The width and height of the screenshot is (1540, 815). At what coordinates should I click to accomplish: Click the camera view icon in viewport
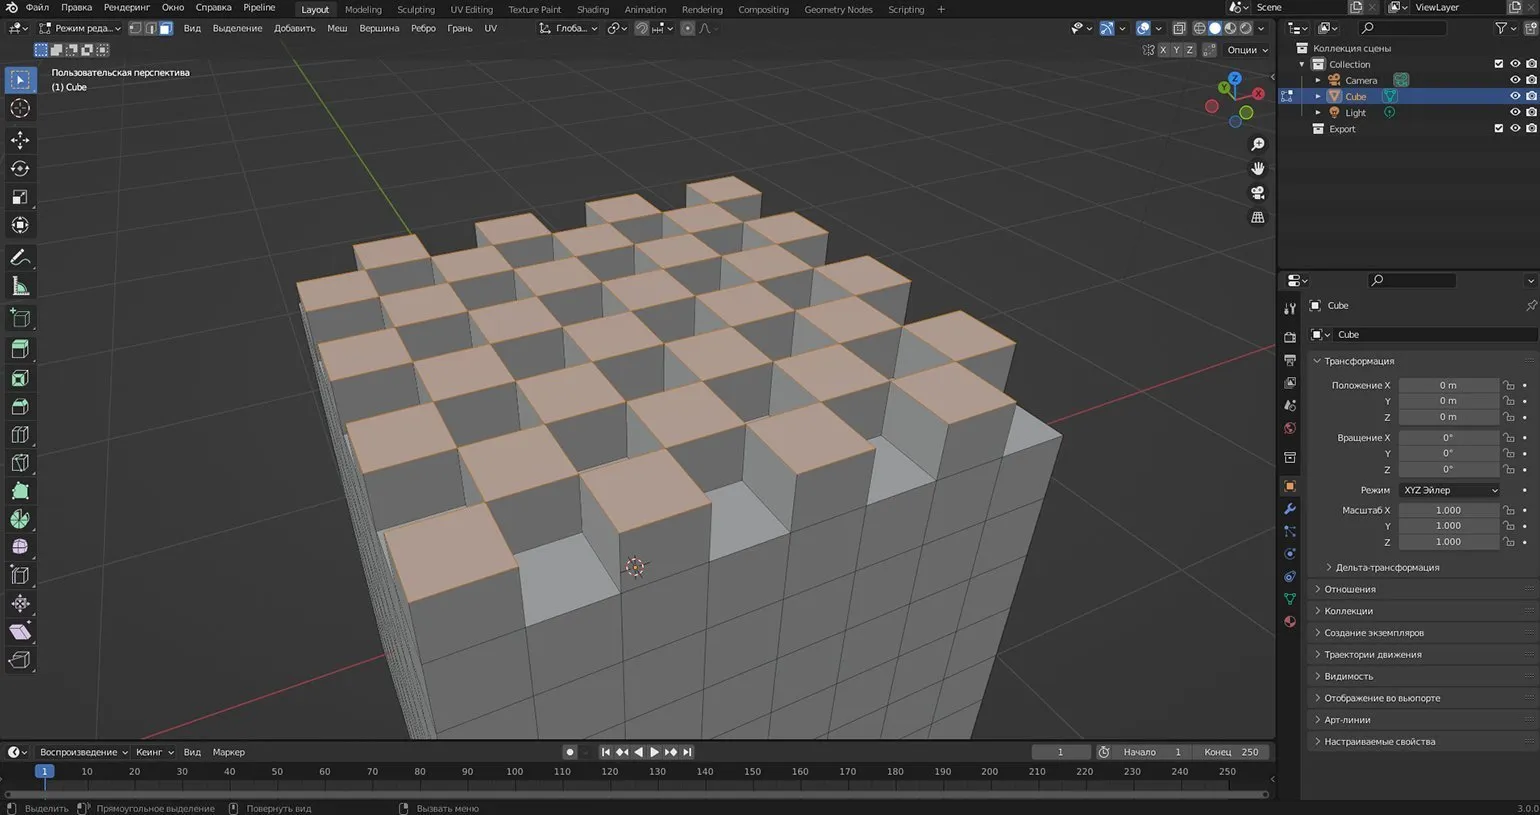1258,193
